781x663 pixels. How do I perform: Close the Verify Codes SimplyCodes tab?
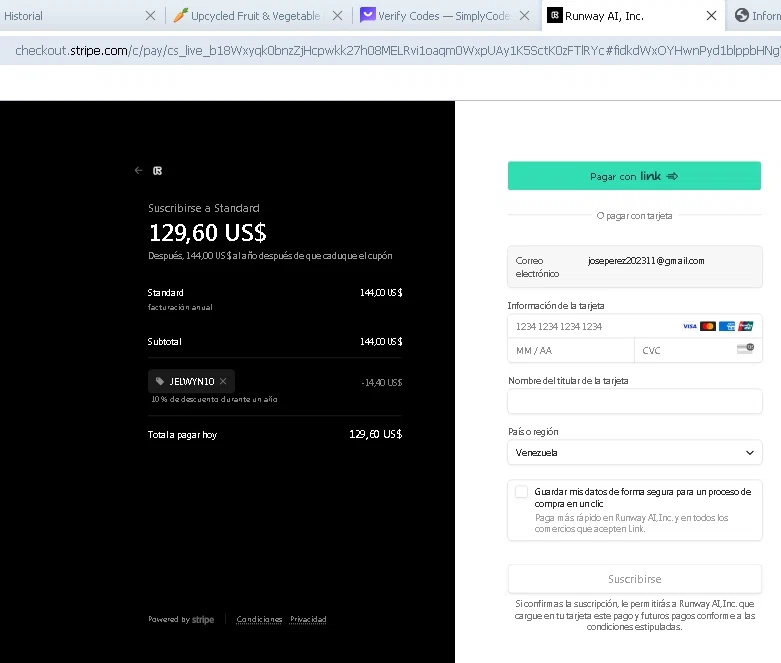coord(524,16)
